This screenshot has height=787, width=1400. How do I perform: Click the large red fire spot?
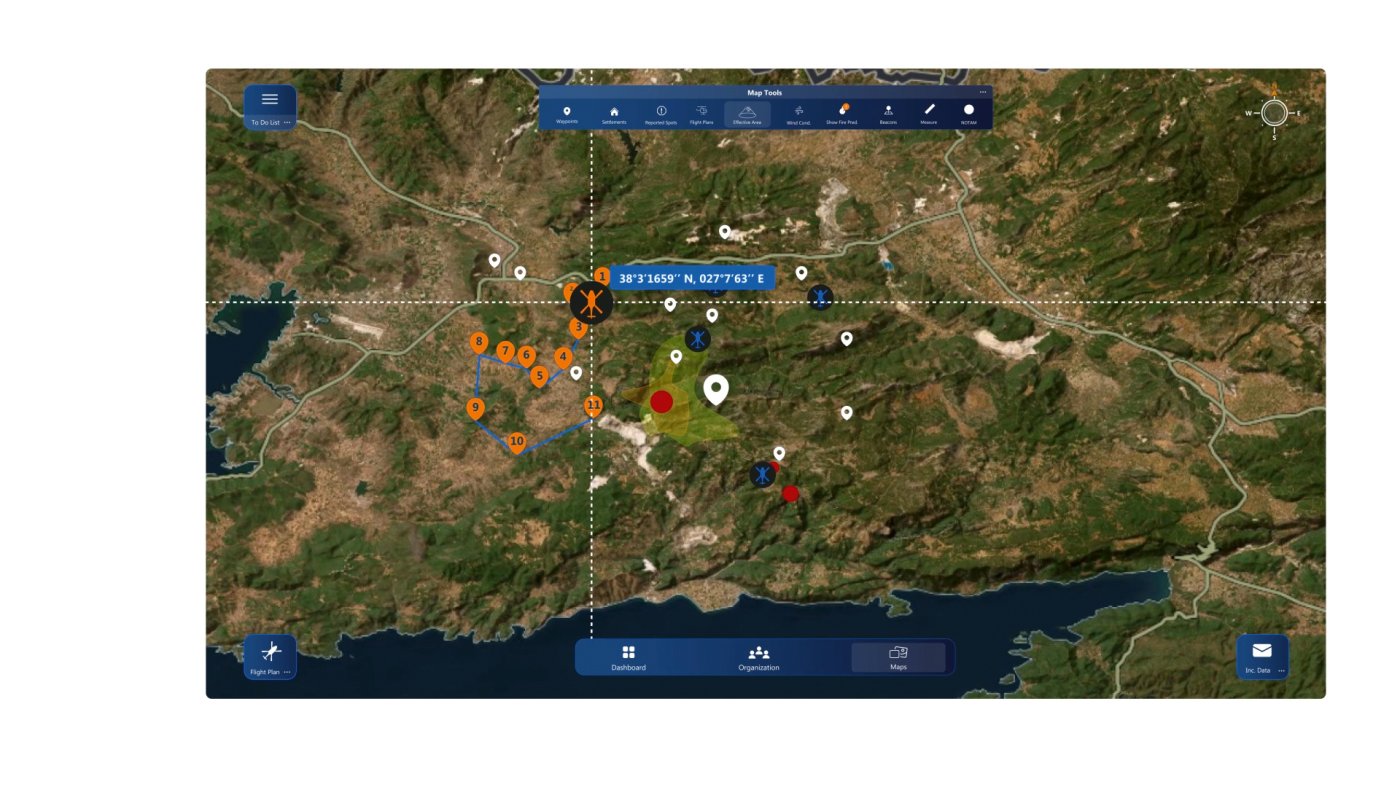click(661, 402)
